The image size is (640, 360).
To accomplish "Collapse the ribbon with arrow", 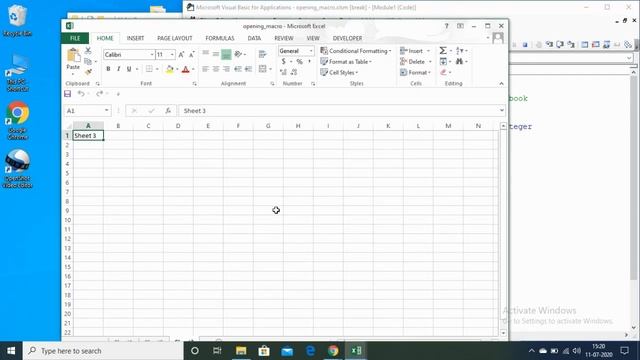I will pos(502,84).
